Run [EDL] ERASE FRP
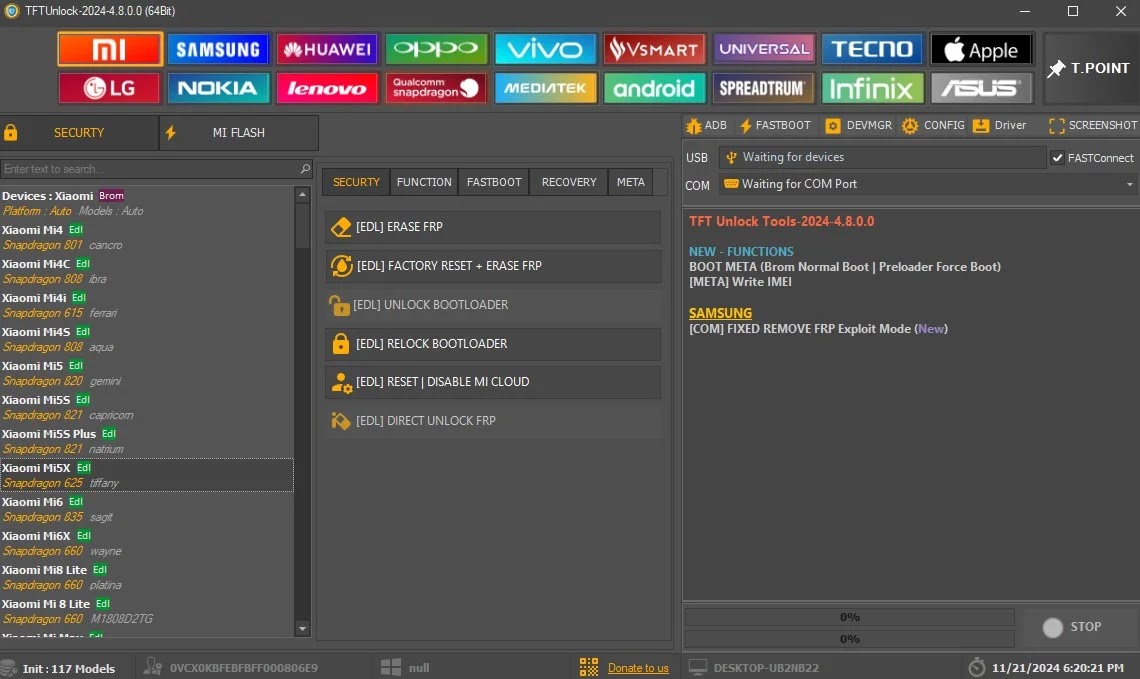The height and width of the screenshot is (679, 1140). pos(493,227)
